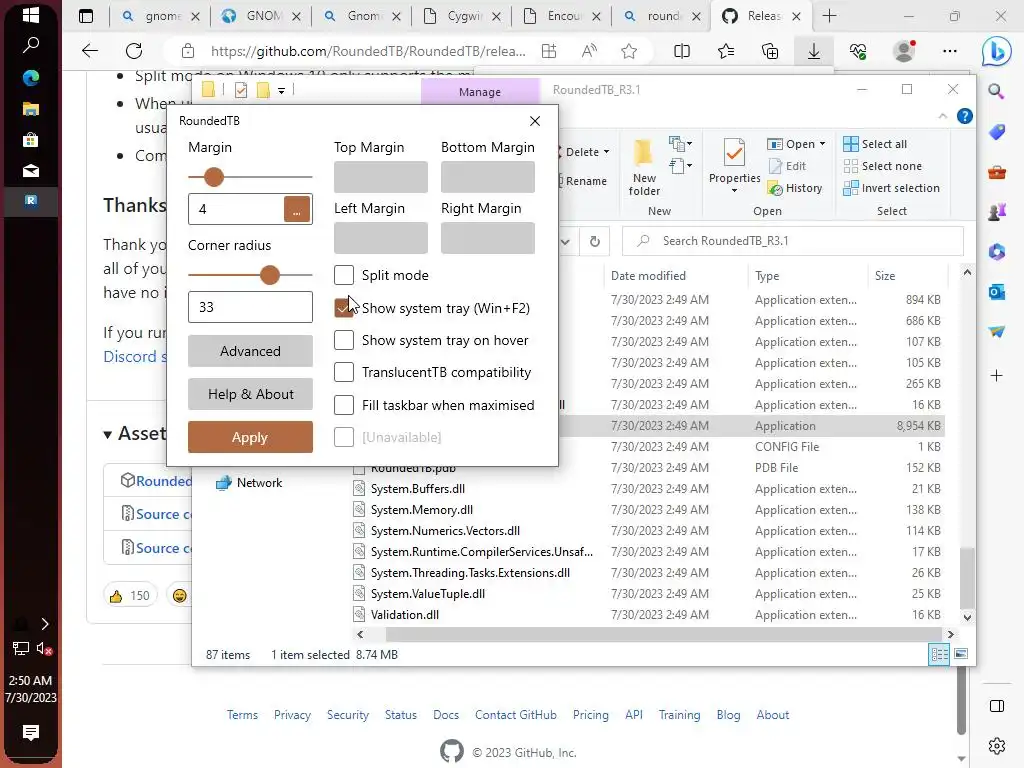Open Windows Start menu
Image resolution: width=1024 pixels, height=768 pixels.
(x=31, y=14)
